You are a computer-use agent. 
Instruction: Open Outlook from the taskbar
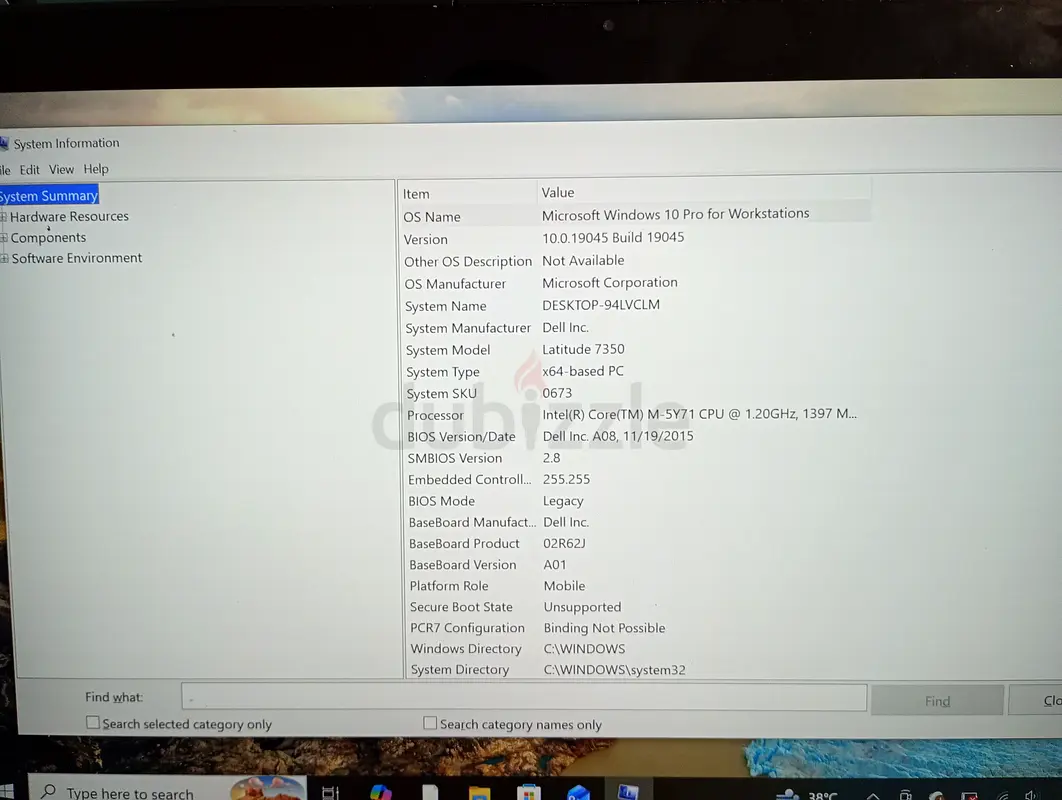[578, 793]
